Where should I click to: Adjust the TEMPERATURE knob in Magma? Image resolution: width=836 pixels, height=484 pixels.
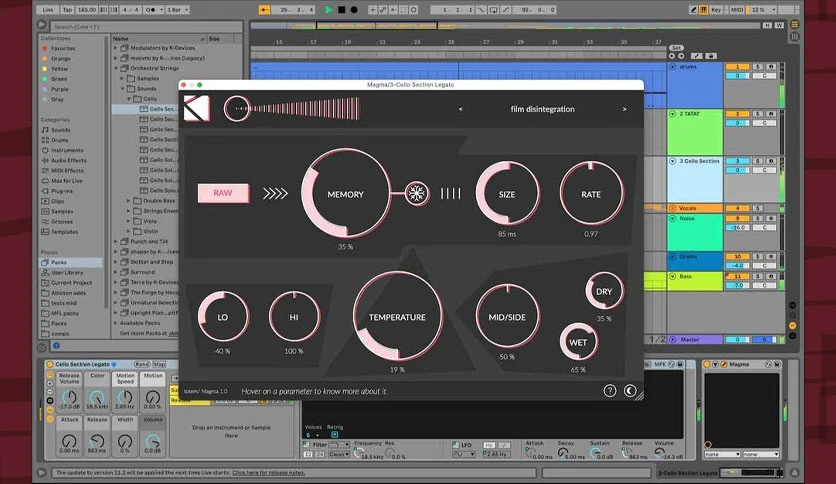(397, 317)
